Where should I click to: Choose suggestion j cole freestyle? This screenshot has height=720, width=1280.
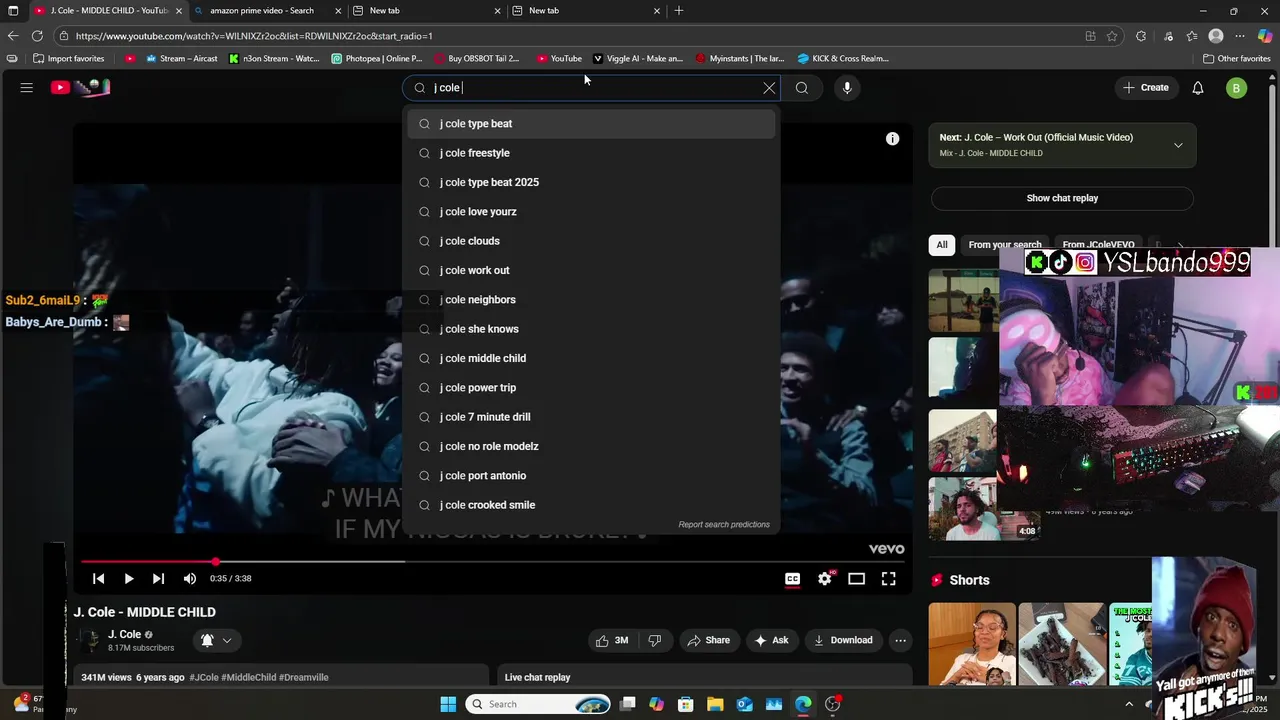[x=591, y=153]
